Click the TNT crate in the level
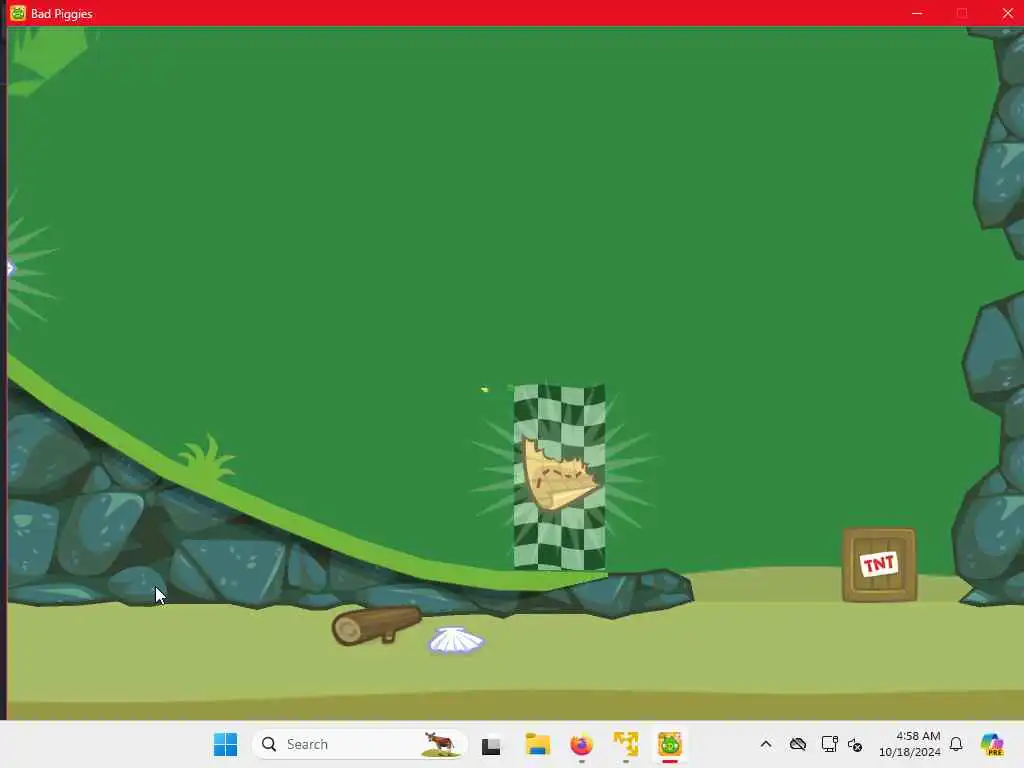1024x768 pixels. pos(879,565)
